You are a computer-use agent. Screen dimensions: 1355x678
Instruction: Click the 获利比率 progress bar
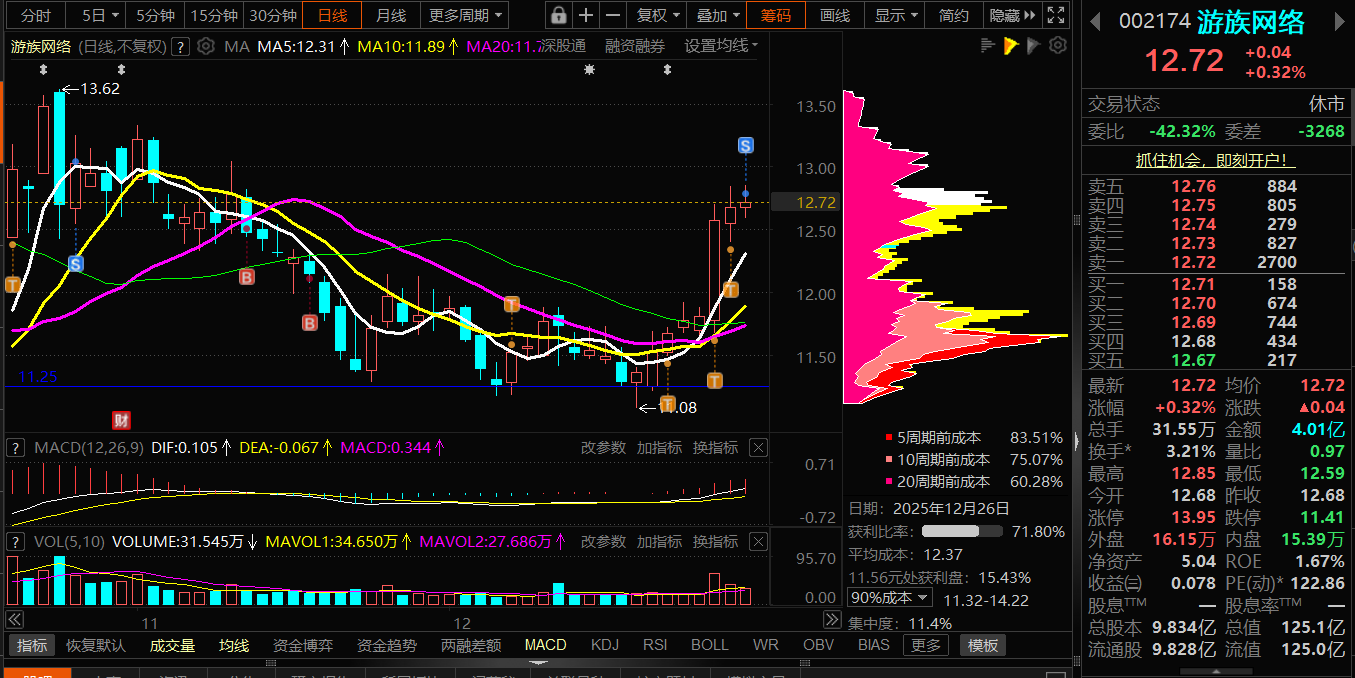(x=964, y=532)
